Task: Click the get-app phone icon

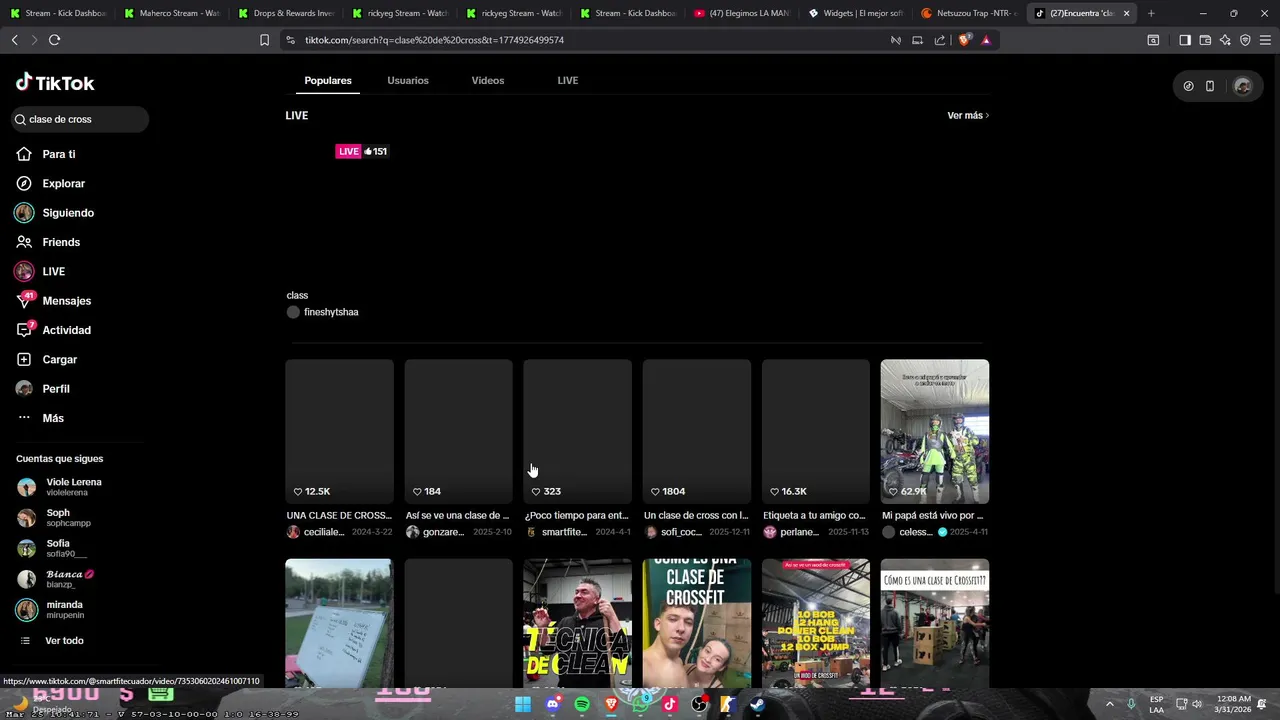Action: (x=1209, y=86)
